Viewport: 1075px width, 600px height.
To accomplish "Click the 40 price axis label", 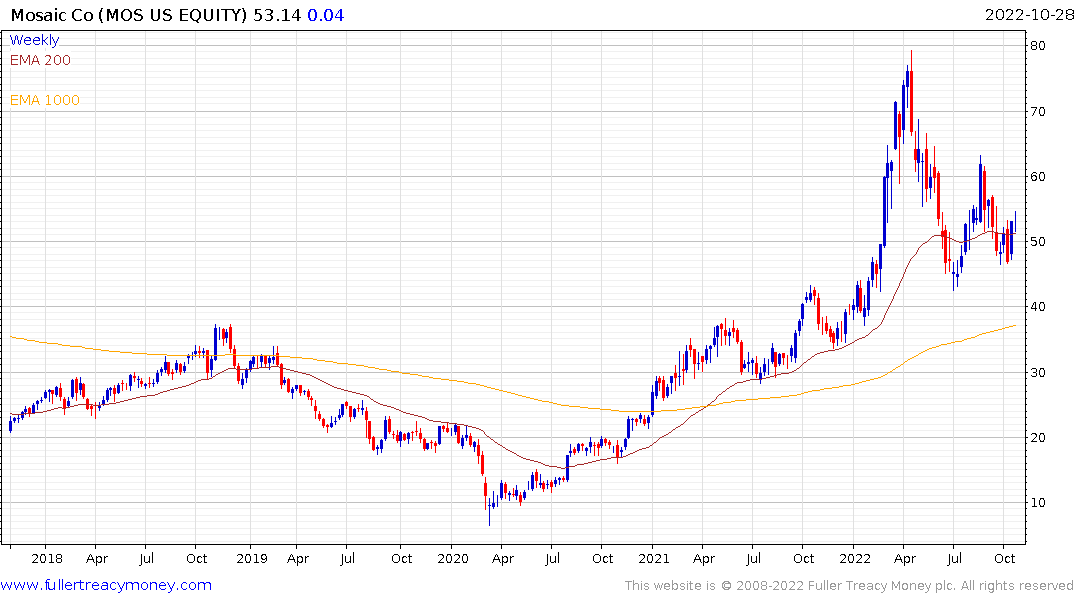I will (1037, 307).
